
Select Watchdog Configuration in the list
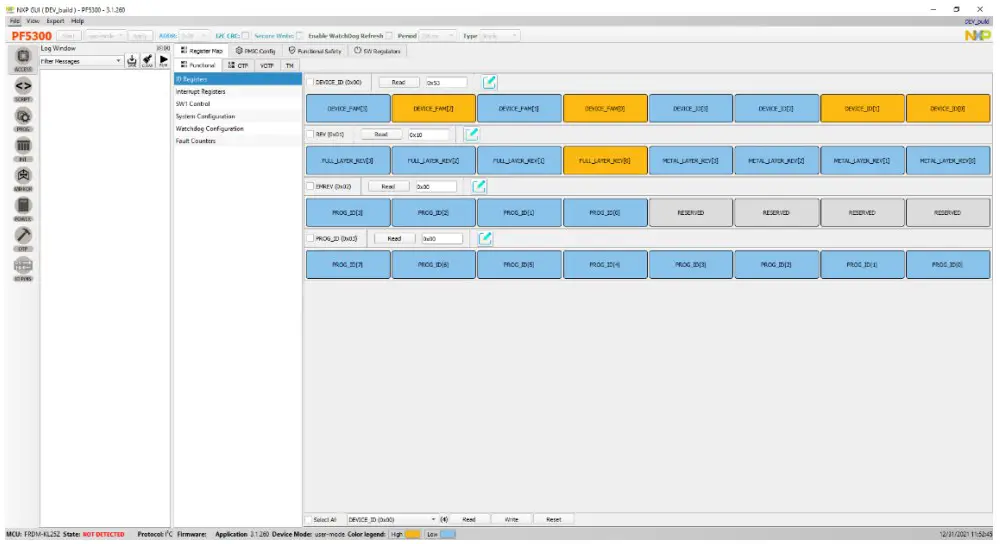click(x=237, y=128)
